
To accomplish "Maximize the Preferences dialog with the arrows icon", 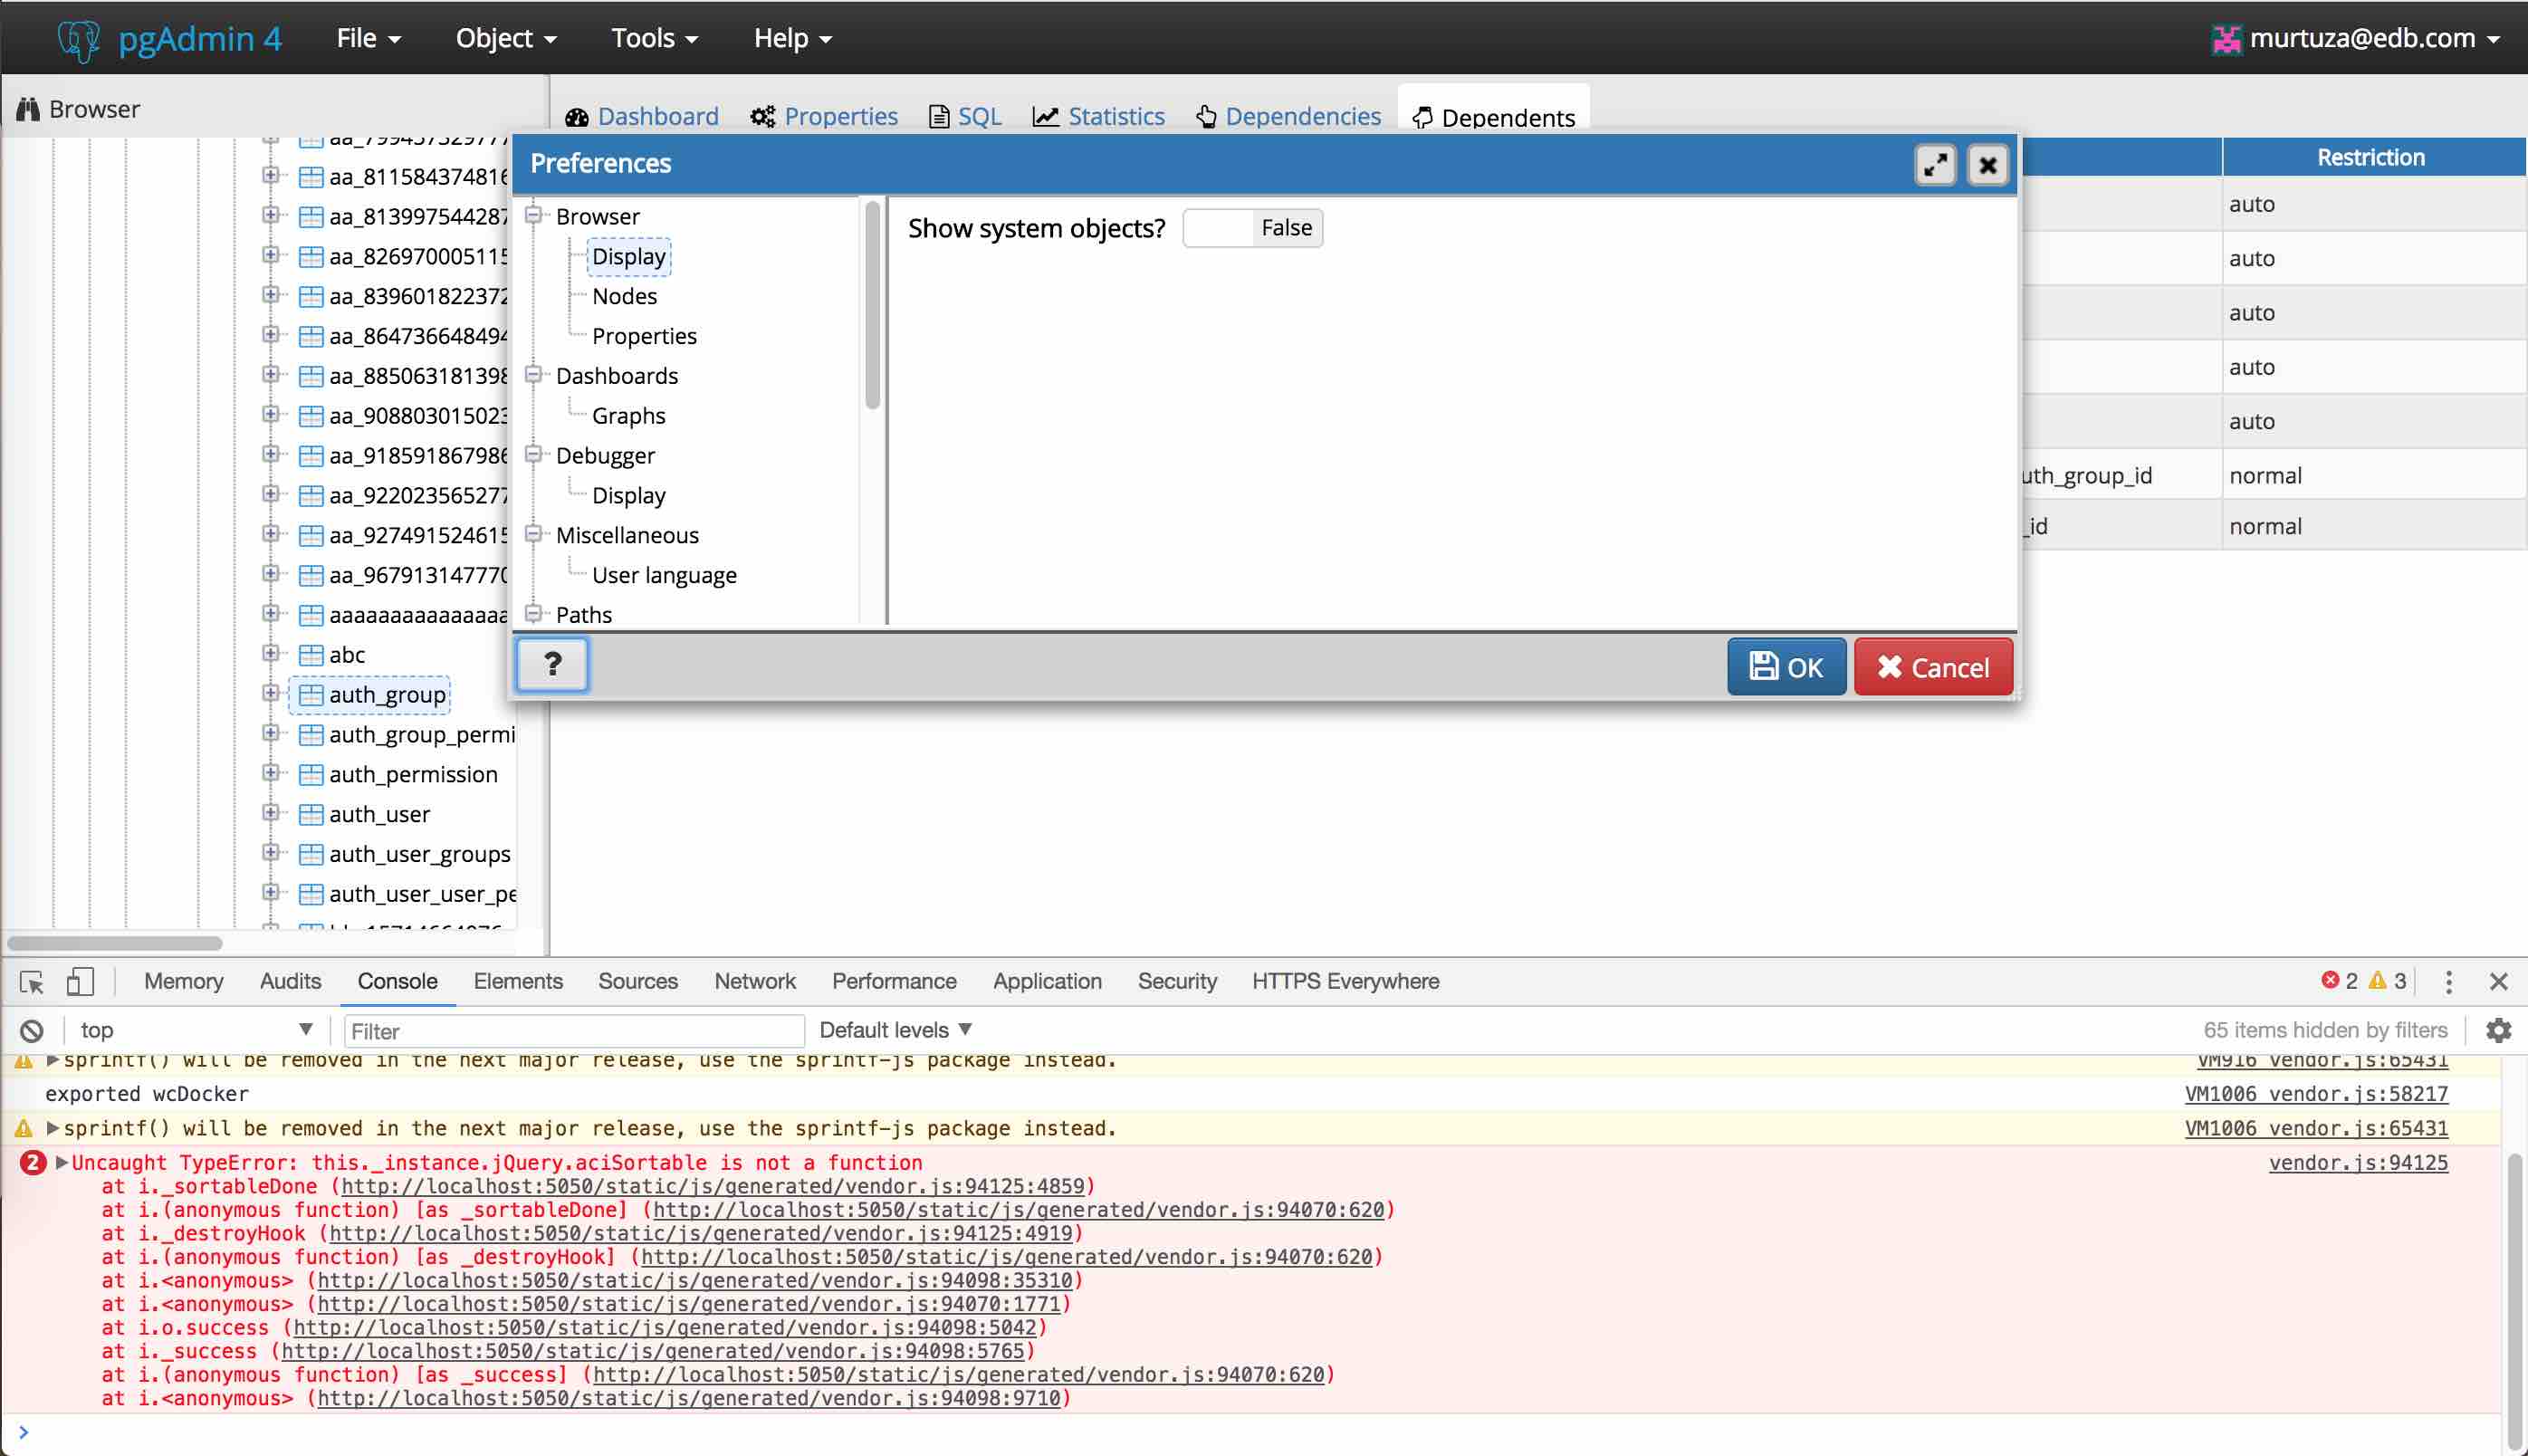I will click(1935, 164).
